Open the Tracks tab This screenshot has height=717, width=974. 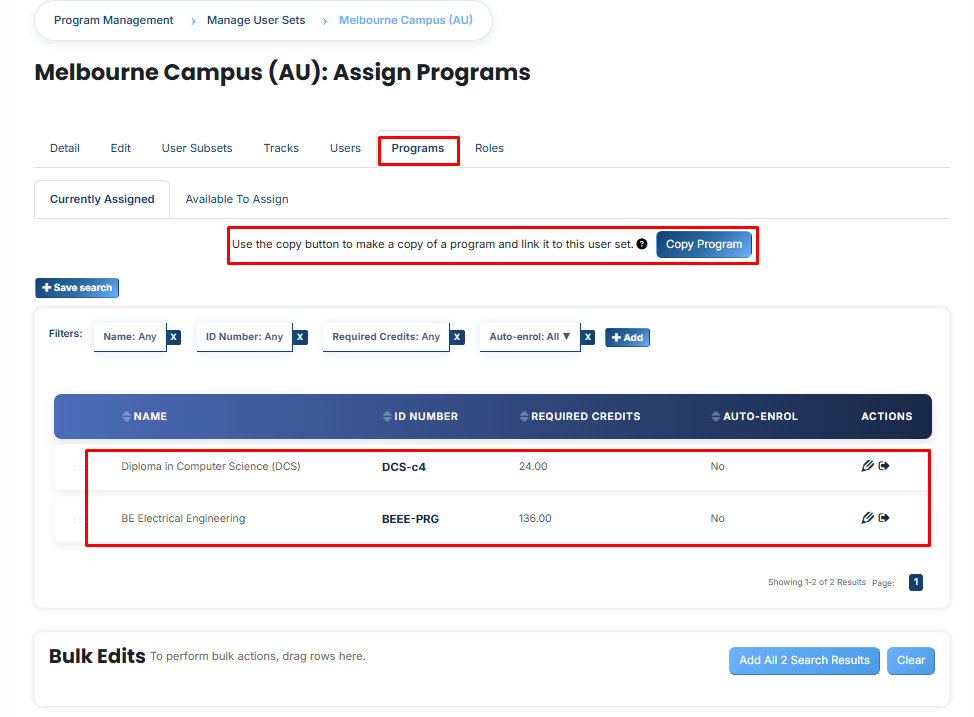(281, 148)
